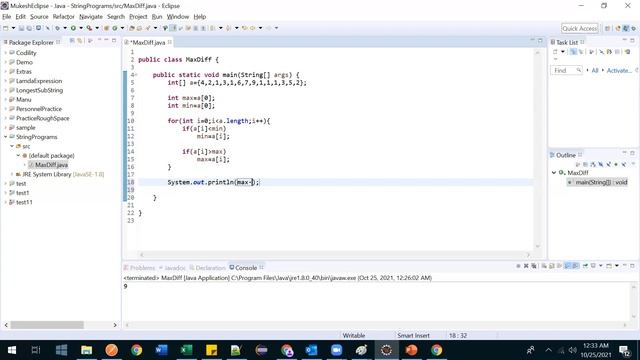This screenshot has width=640, height=360.
Task: Click the New file toolbar icon
Action: click(x=5, y=28)
